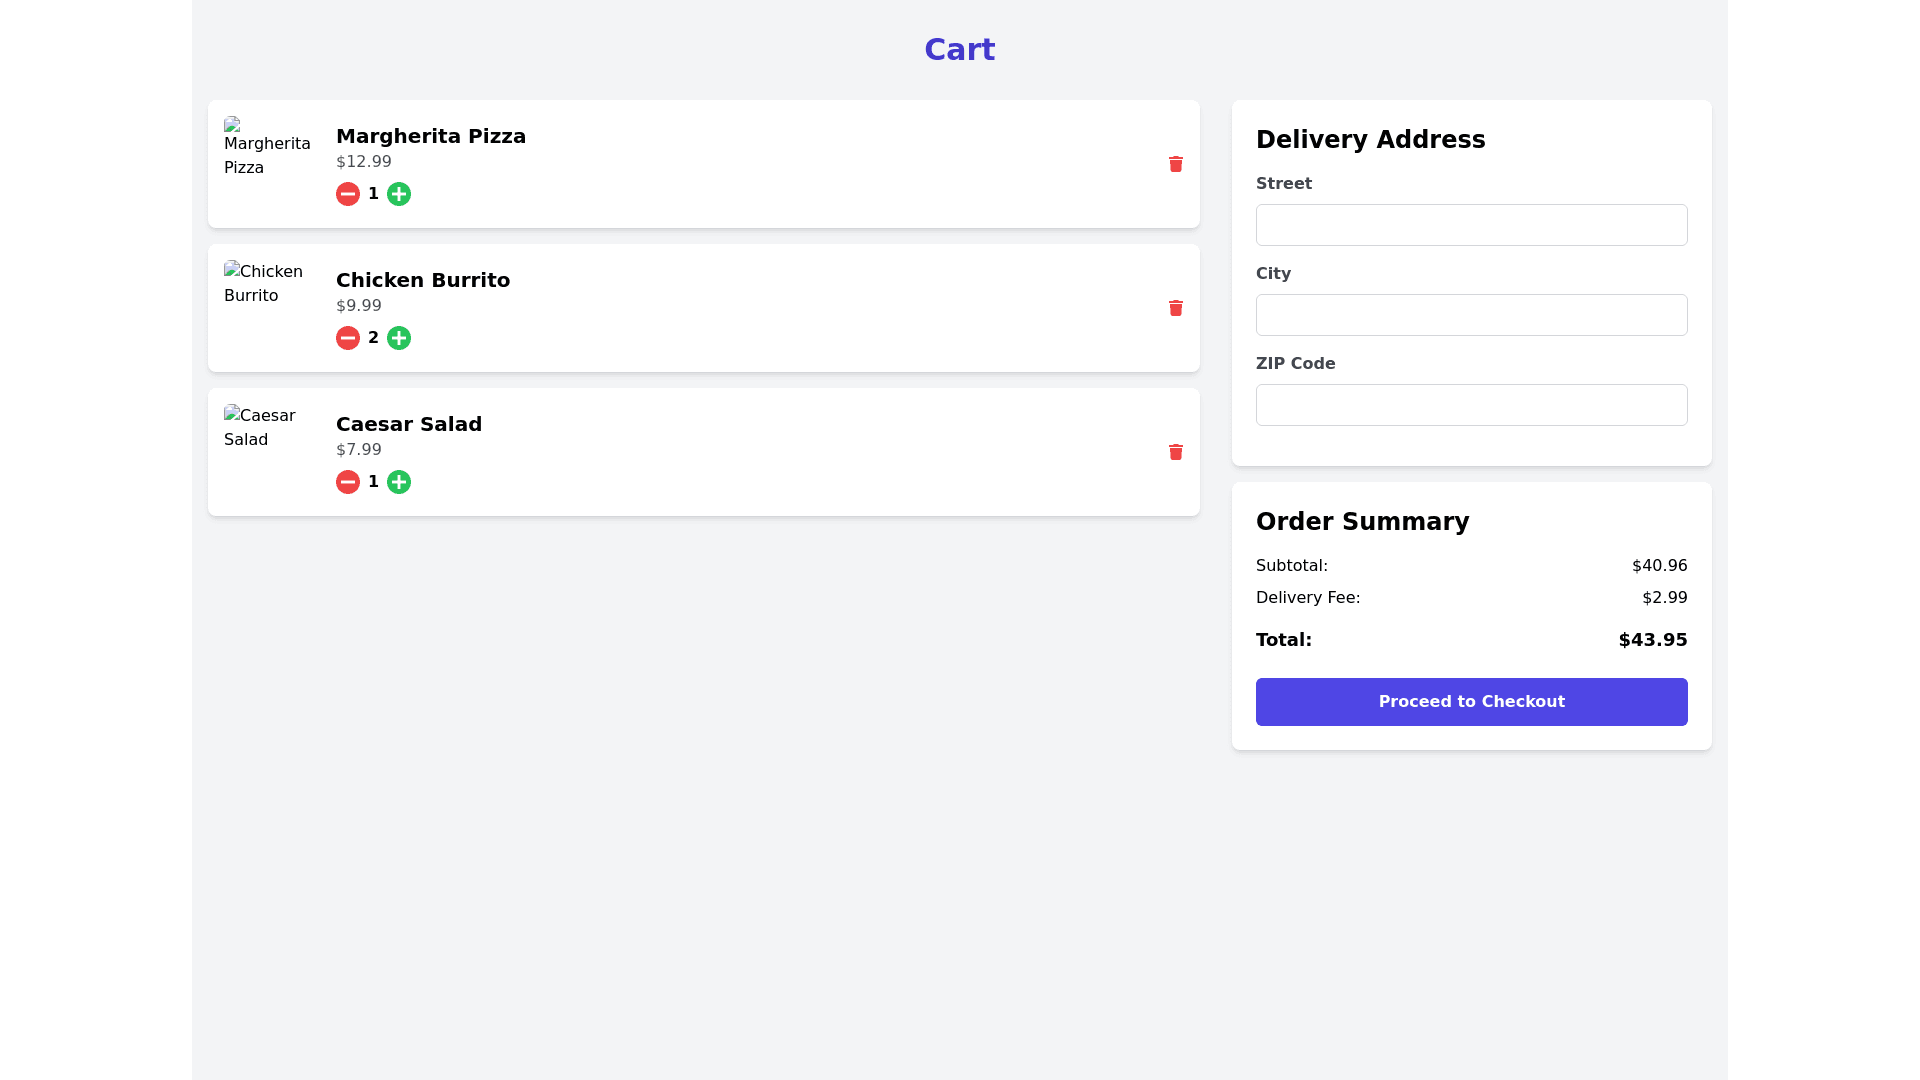Image resolution: width=1920 pixels, height=1080 pixels.
Task: Remove the Chicken Burrito using trash icon
Action: pyautogui.click(x=1175, y=308)
